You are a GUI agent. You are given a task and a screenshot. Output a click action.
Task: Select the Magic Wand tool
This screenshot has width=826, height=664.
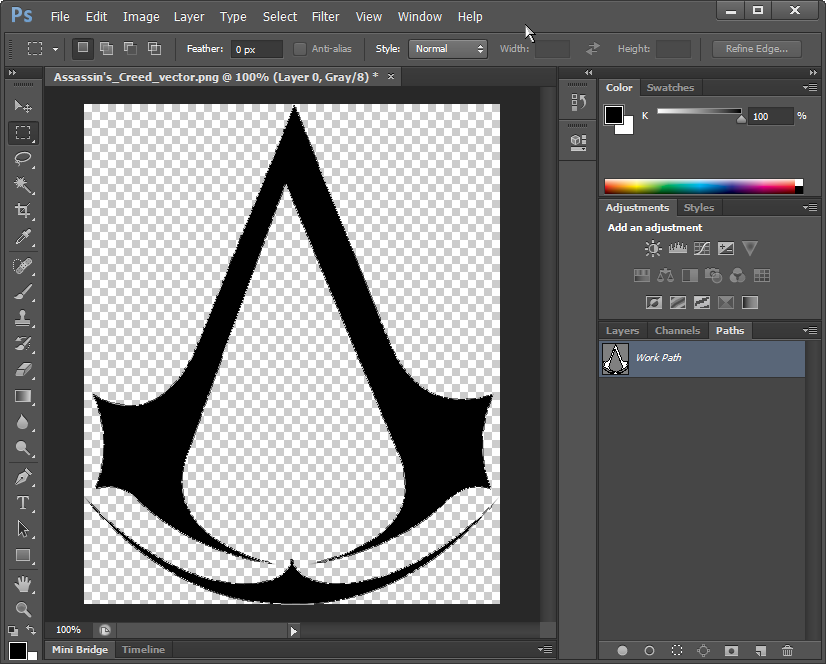point(23,185)
